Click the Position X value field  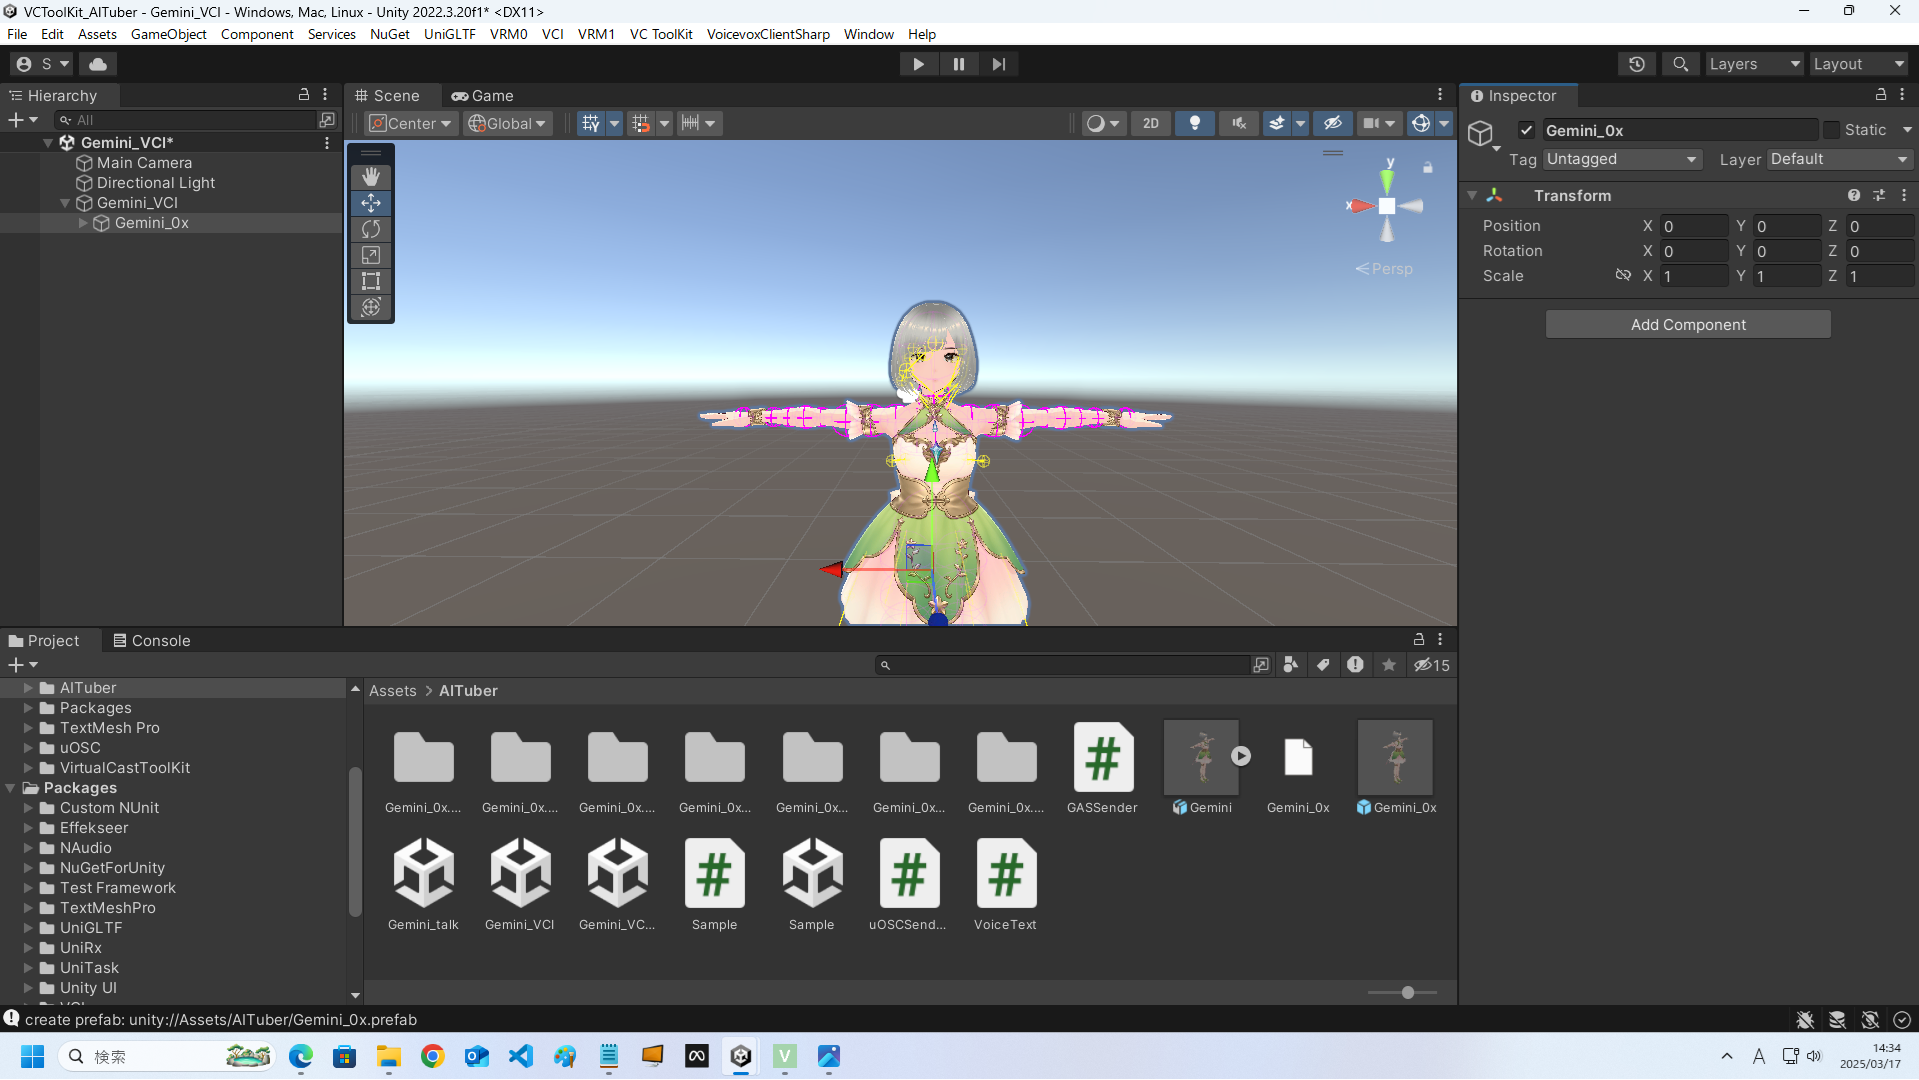point(1694,227)
